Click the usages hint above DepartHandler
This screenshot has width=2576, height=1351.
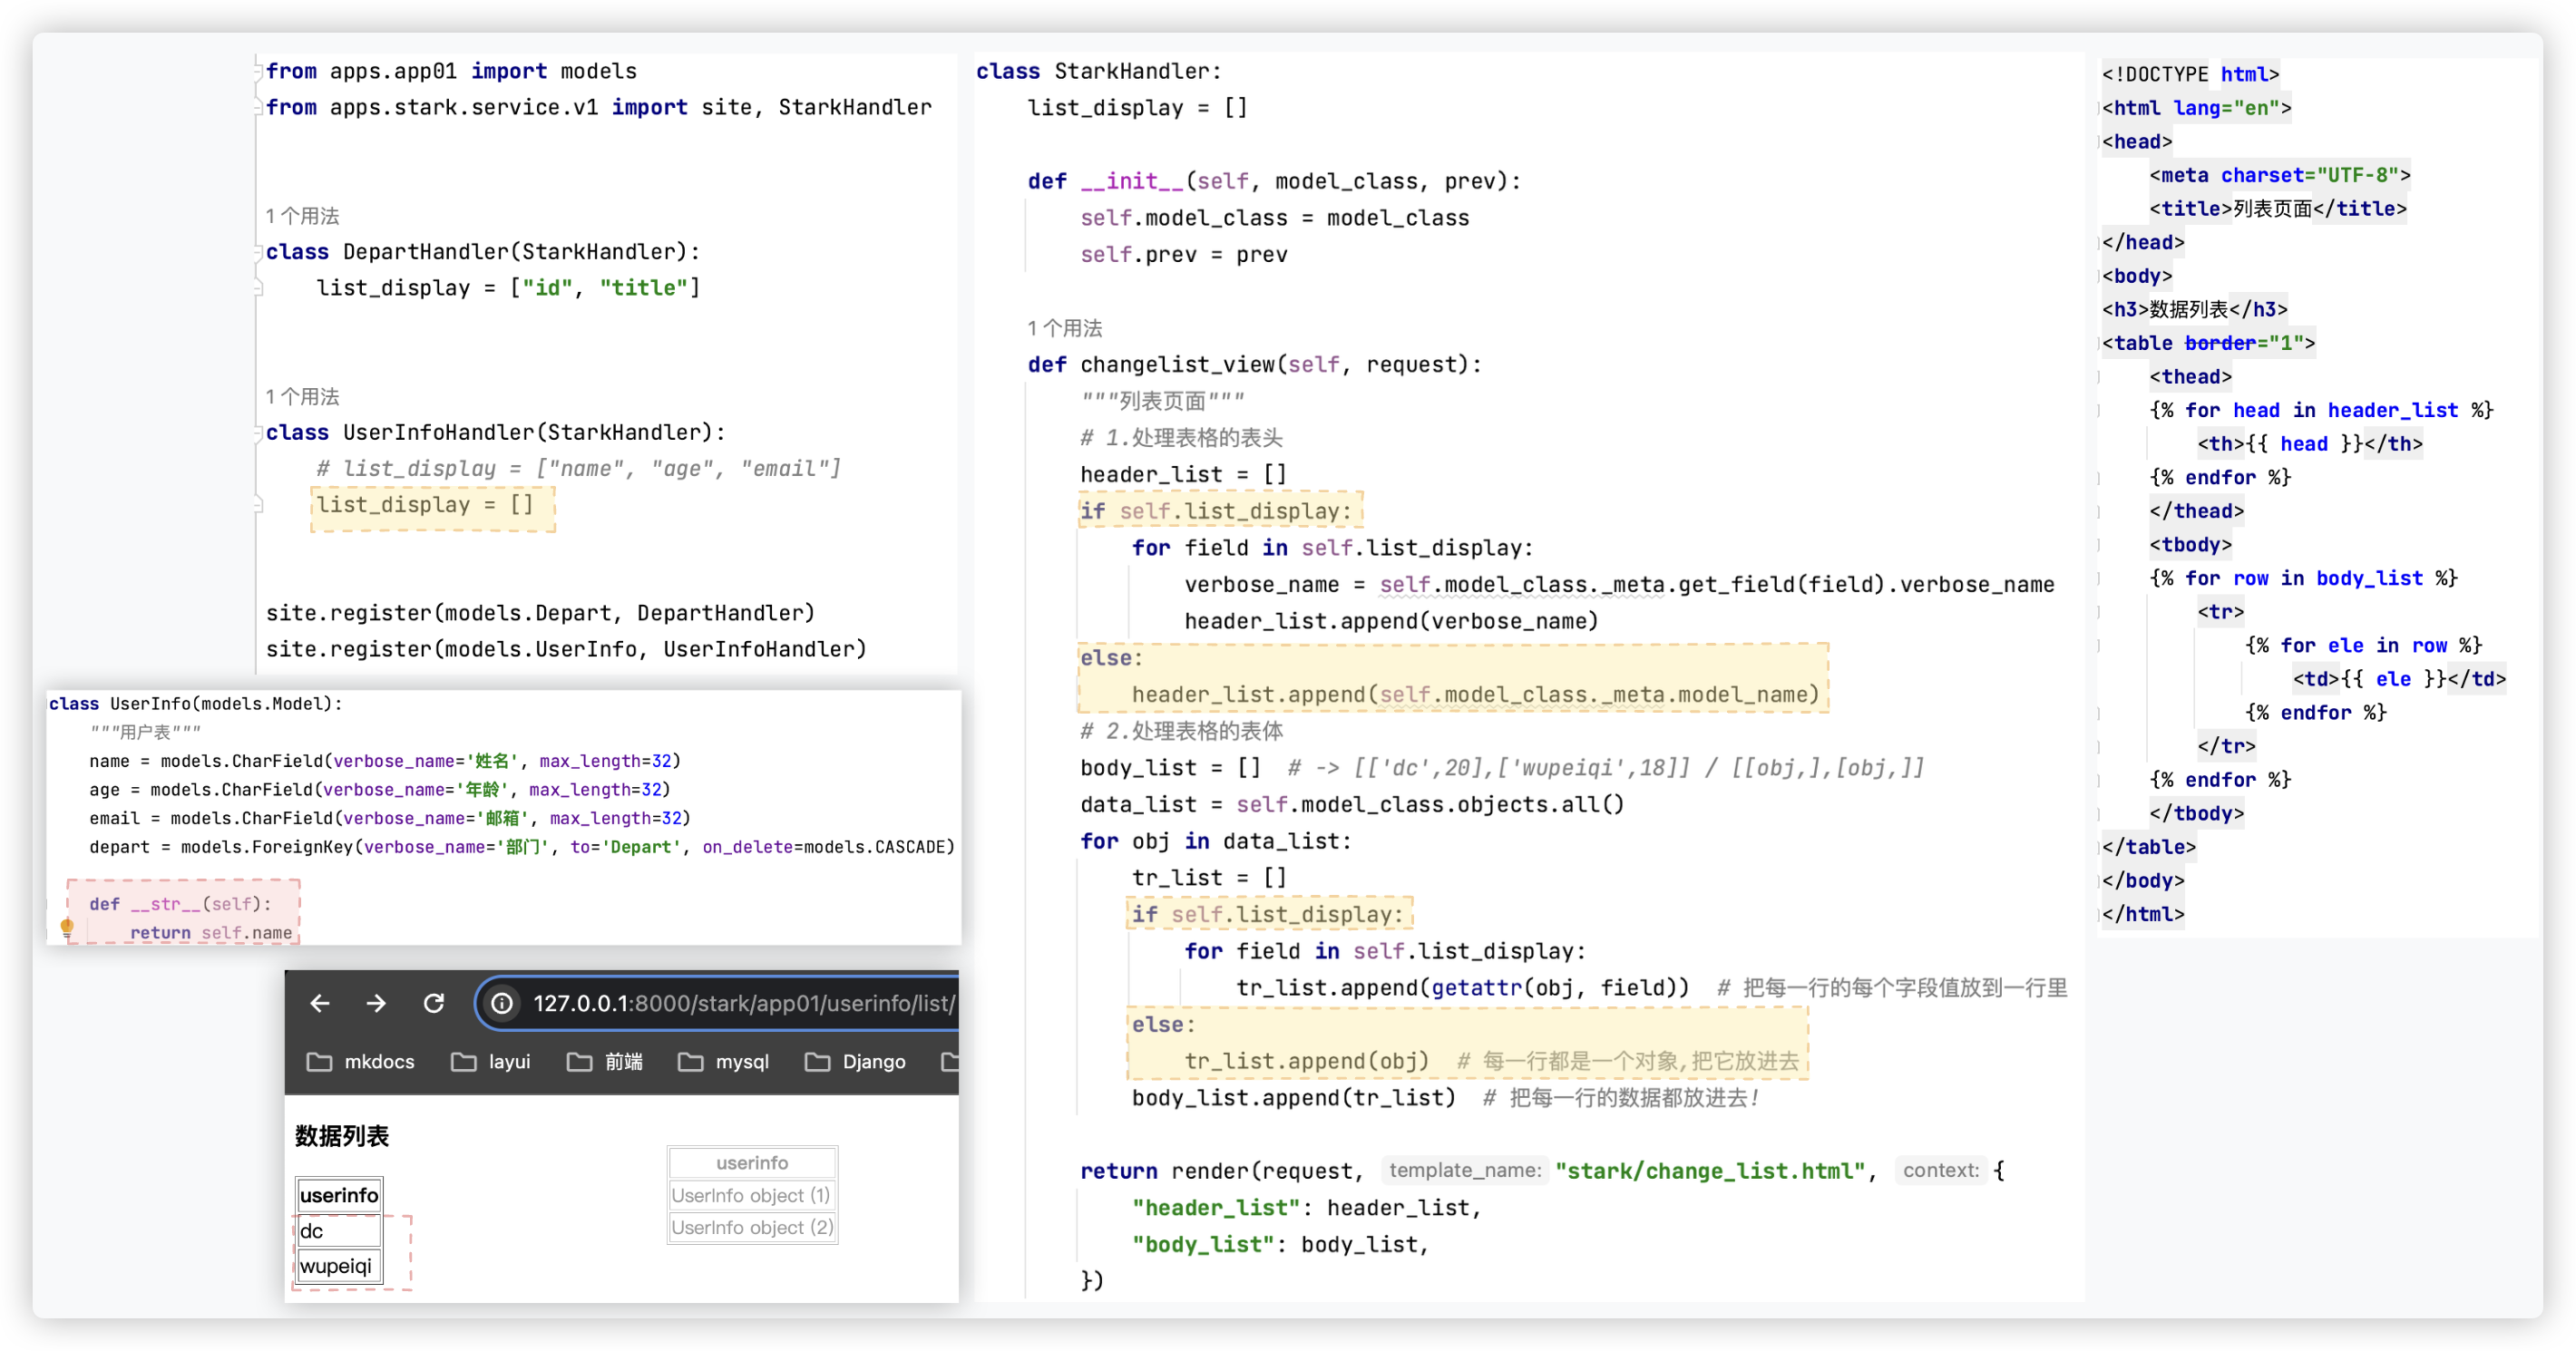click(302, 216)
